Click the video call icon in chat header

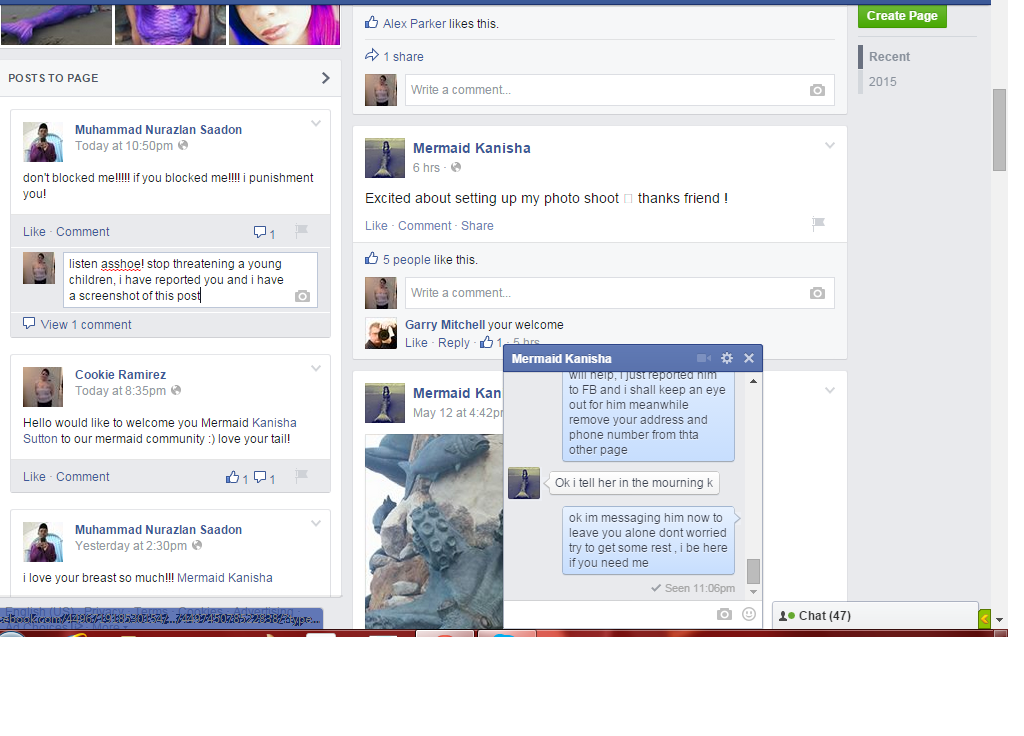[704, 358]
